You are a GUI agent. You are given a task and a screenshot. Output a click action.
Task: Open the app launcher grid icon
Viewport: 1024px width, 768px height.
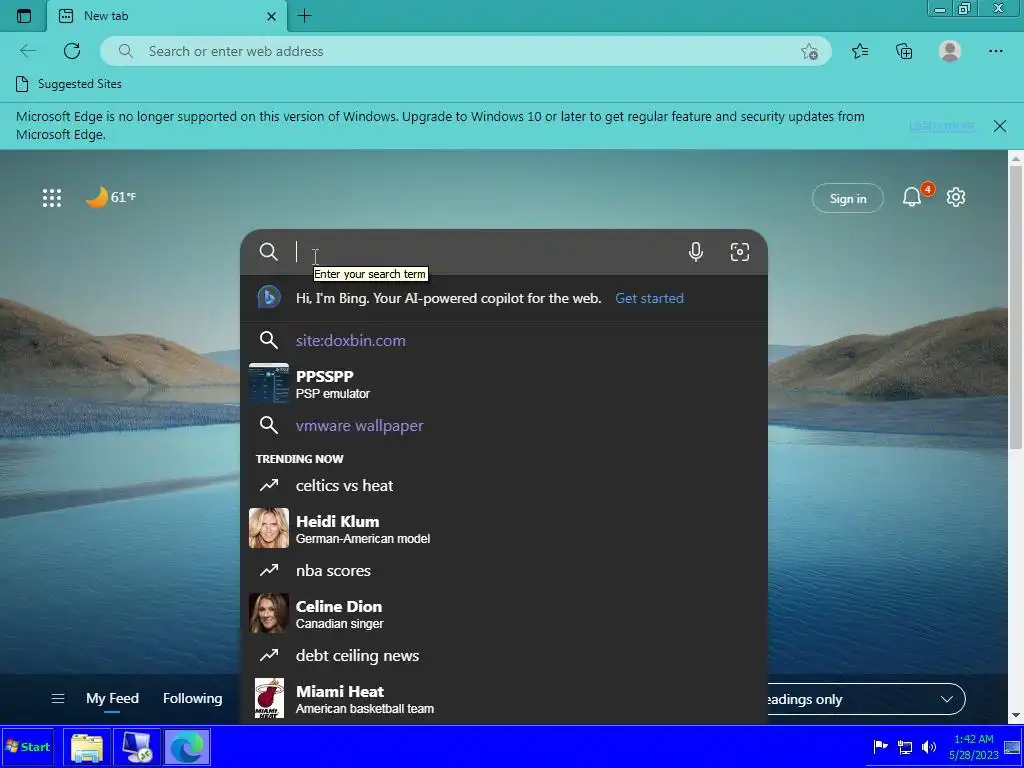(52, 198)
